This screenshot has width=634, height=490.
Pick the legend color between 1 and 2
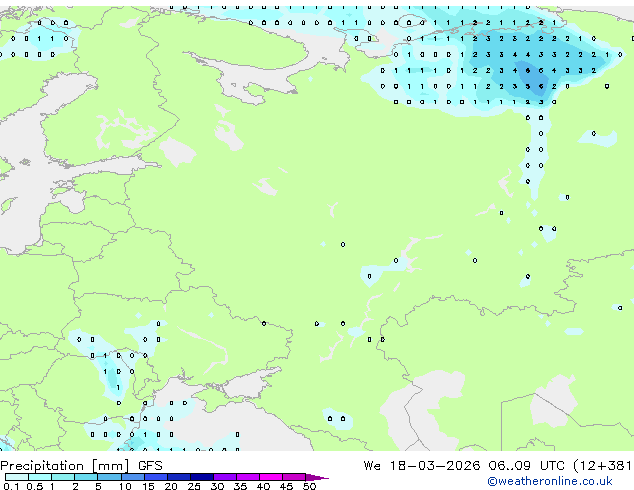coord(63,477)
